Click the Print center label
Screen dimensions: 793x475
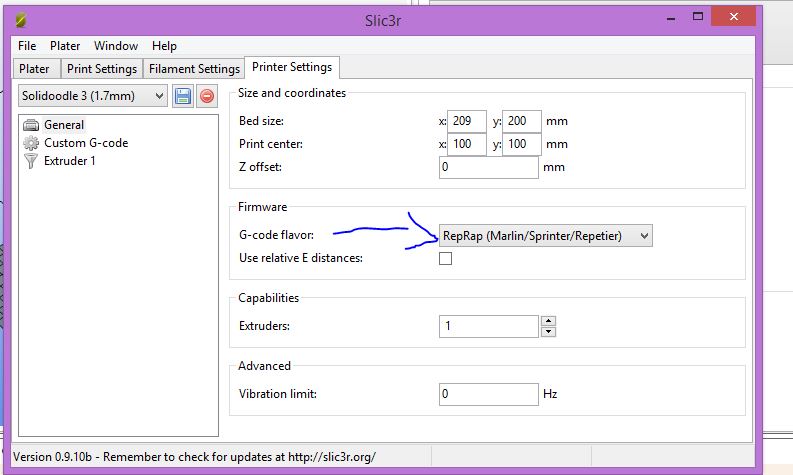tap(271, 144)
